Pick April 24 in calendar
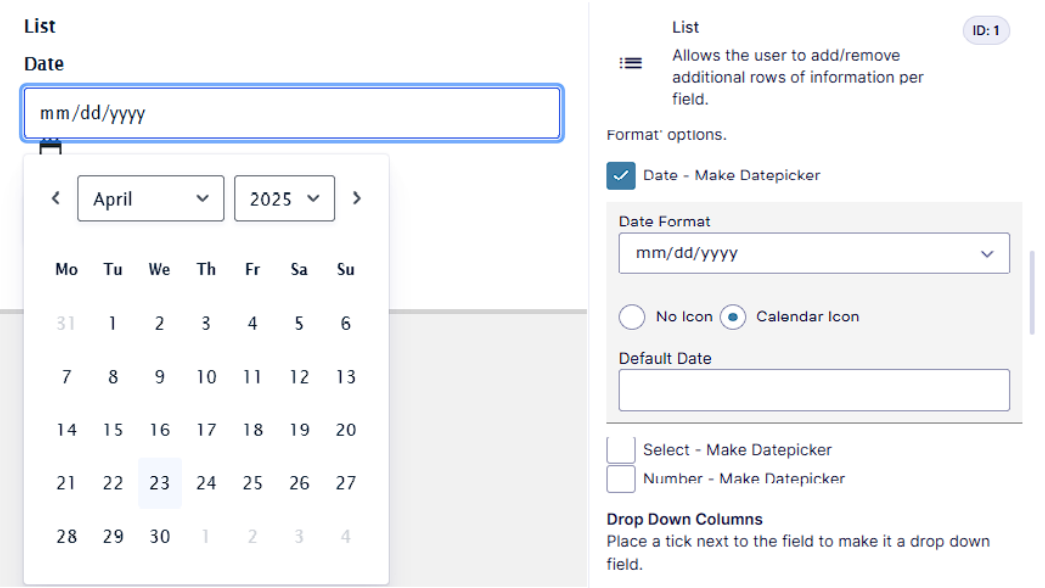 [x=206, y=483]
